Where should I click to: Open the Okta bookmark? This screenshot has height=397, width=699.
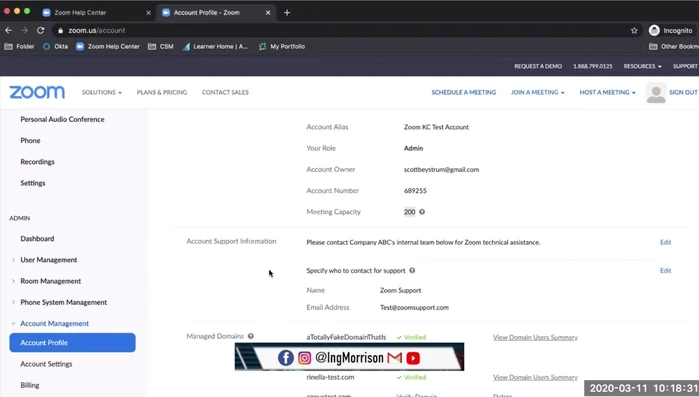pyautogui.click(x=55, y=46)
